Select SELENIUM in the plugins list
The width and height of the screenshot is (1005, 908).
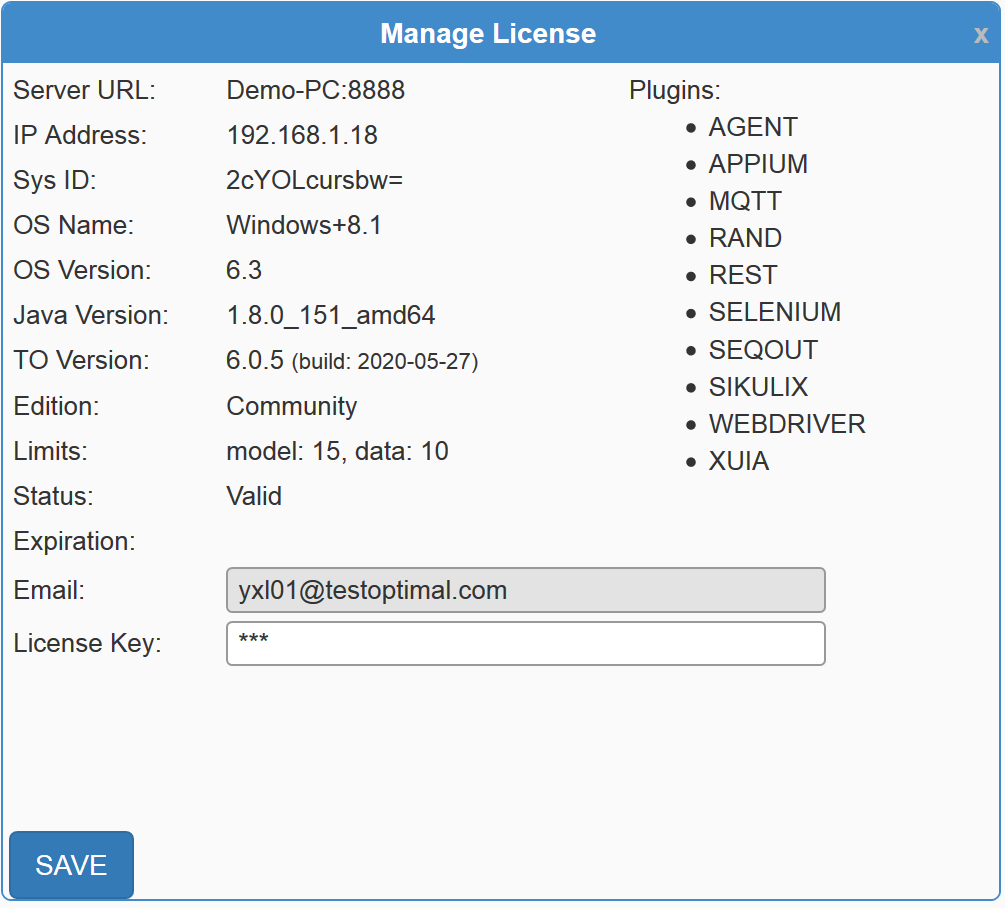774,312
